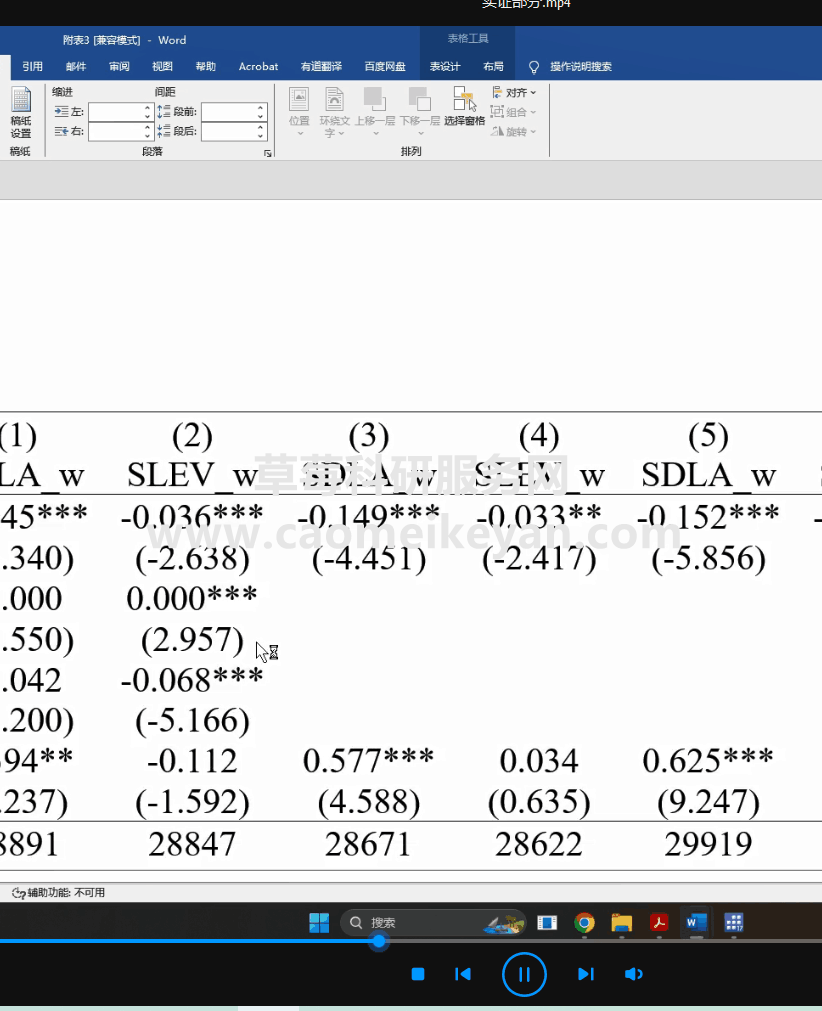Screen dimensions: 822x1011
Task: Click the volume speaker icon
Action: coord(634,974)
